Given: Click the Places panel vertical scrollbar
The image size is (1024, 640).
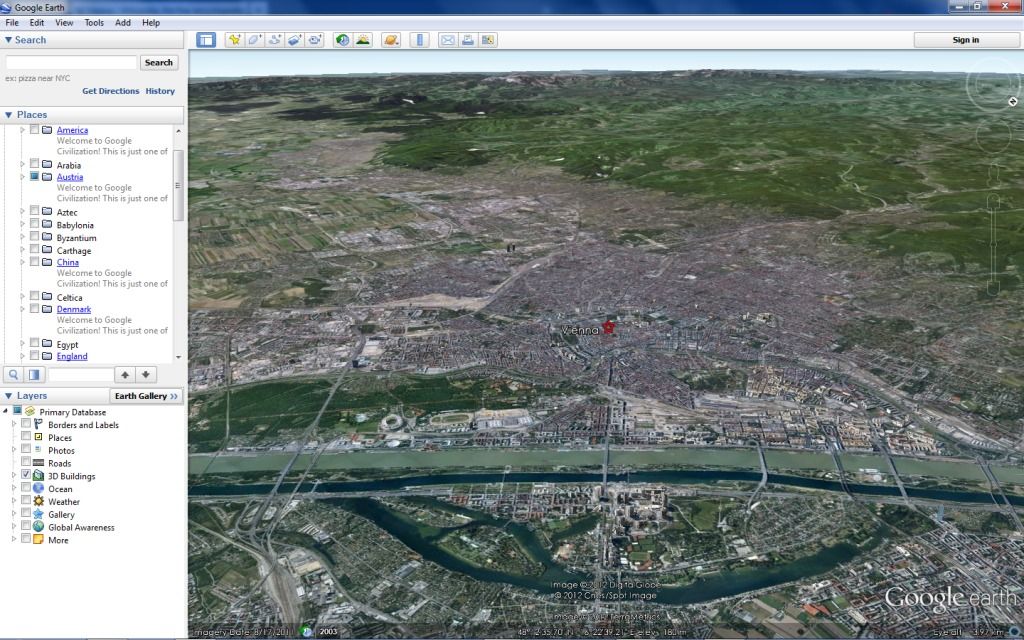Looking at the screenshot, I should [x=178, y=185].
